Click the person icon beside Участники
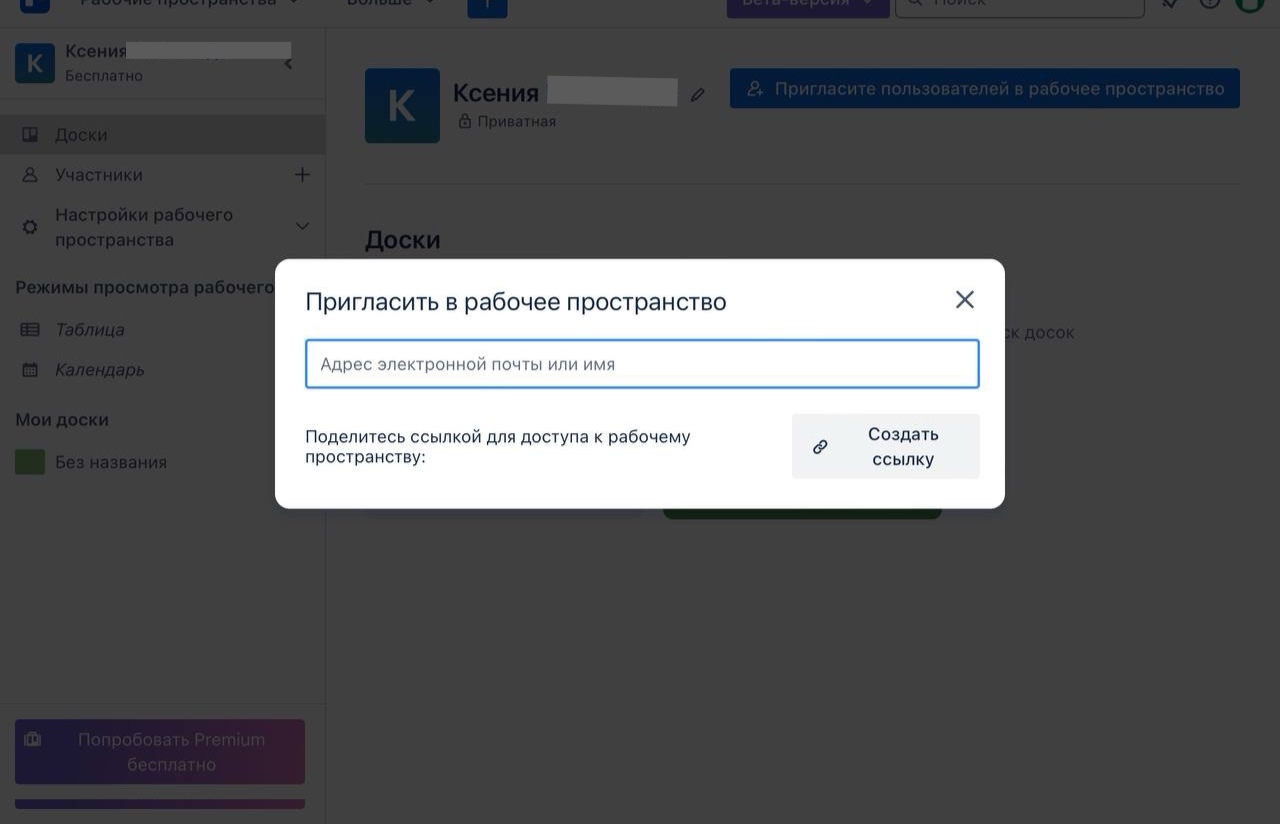 (x=30, y=175)
